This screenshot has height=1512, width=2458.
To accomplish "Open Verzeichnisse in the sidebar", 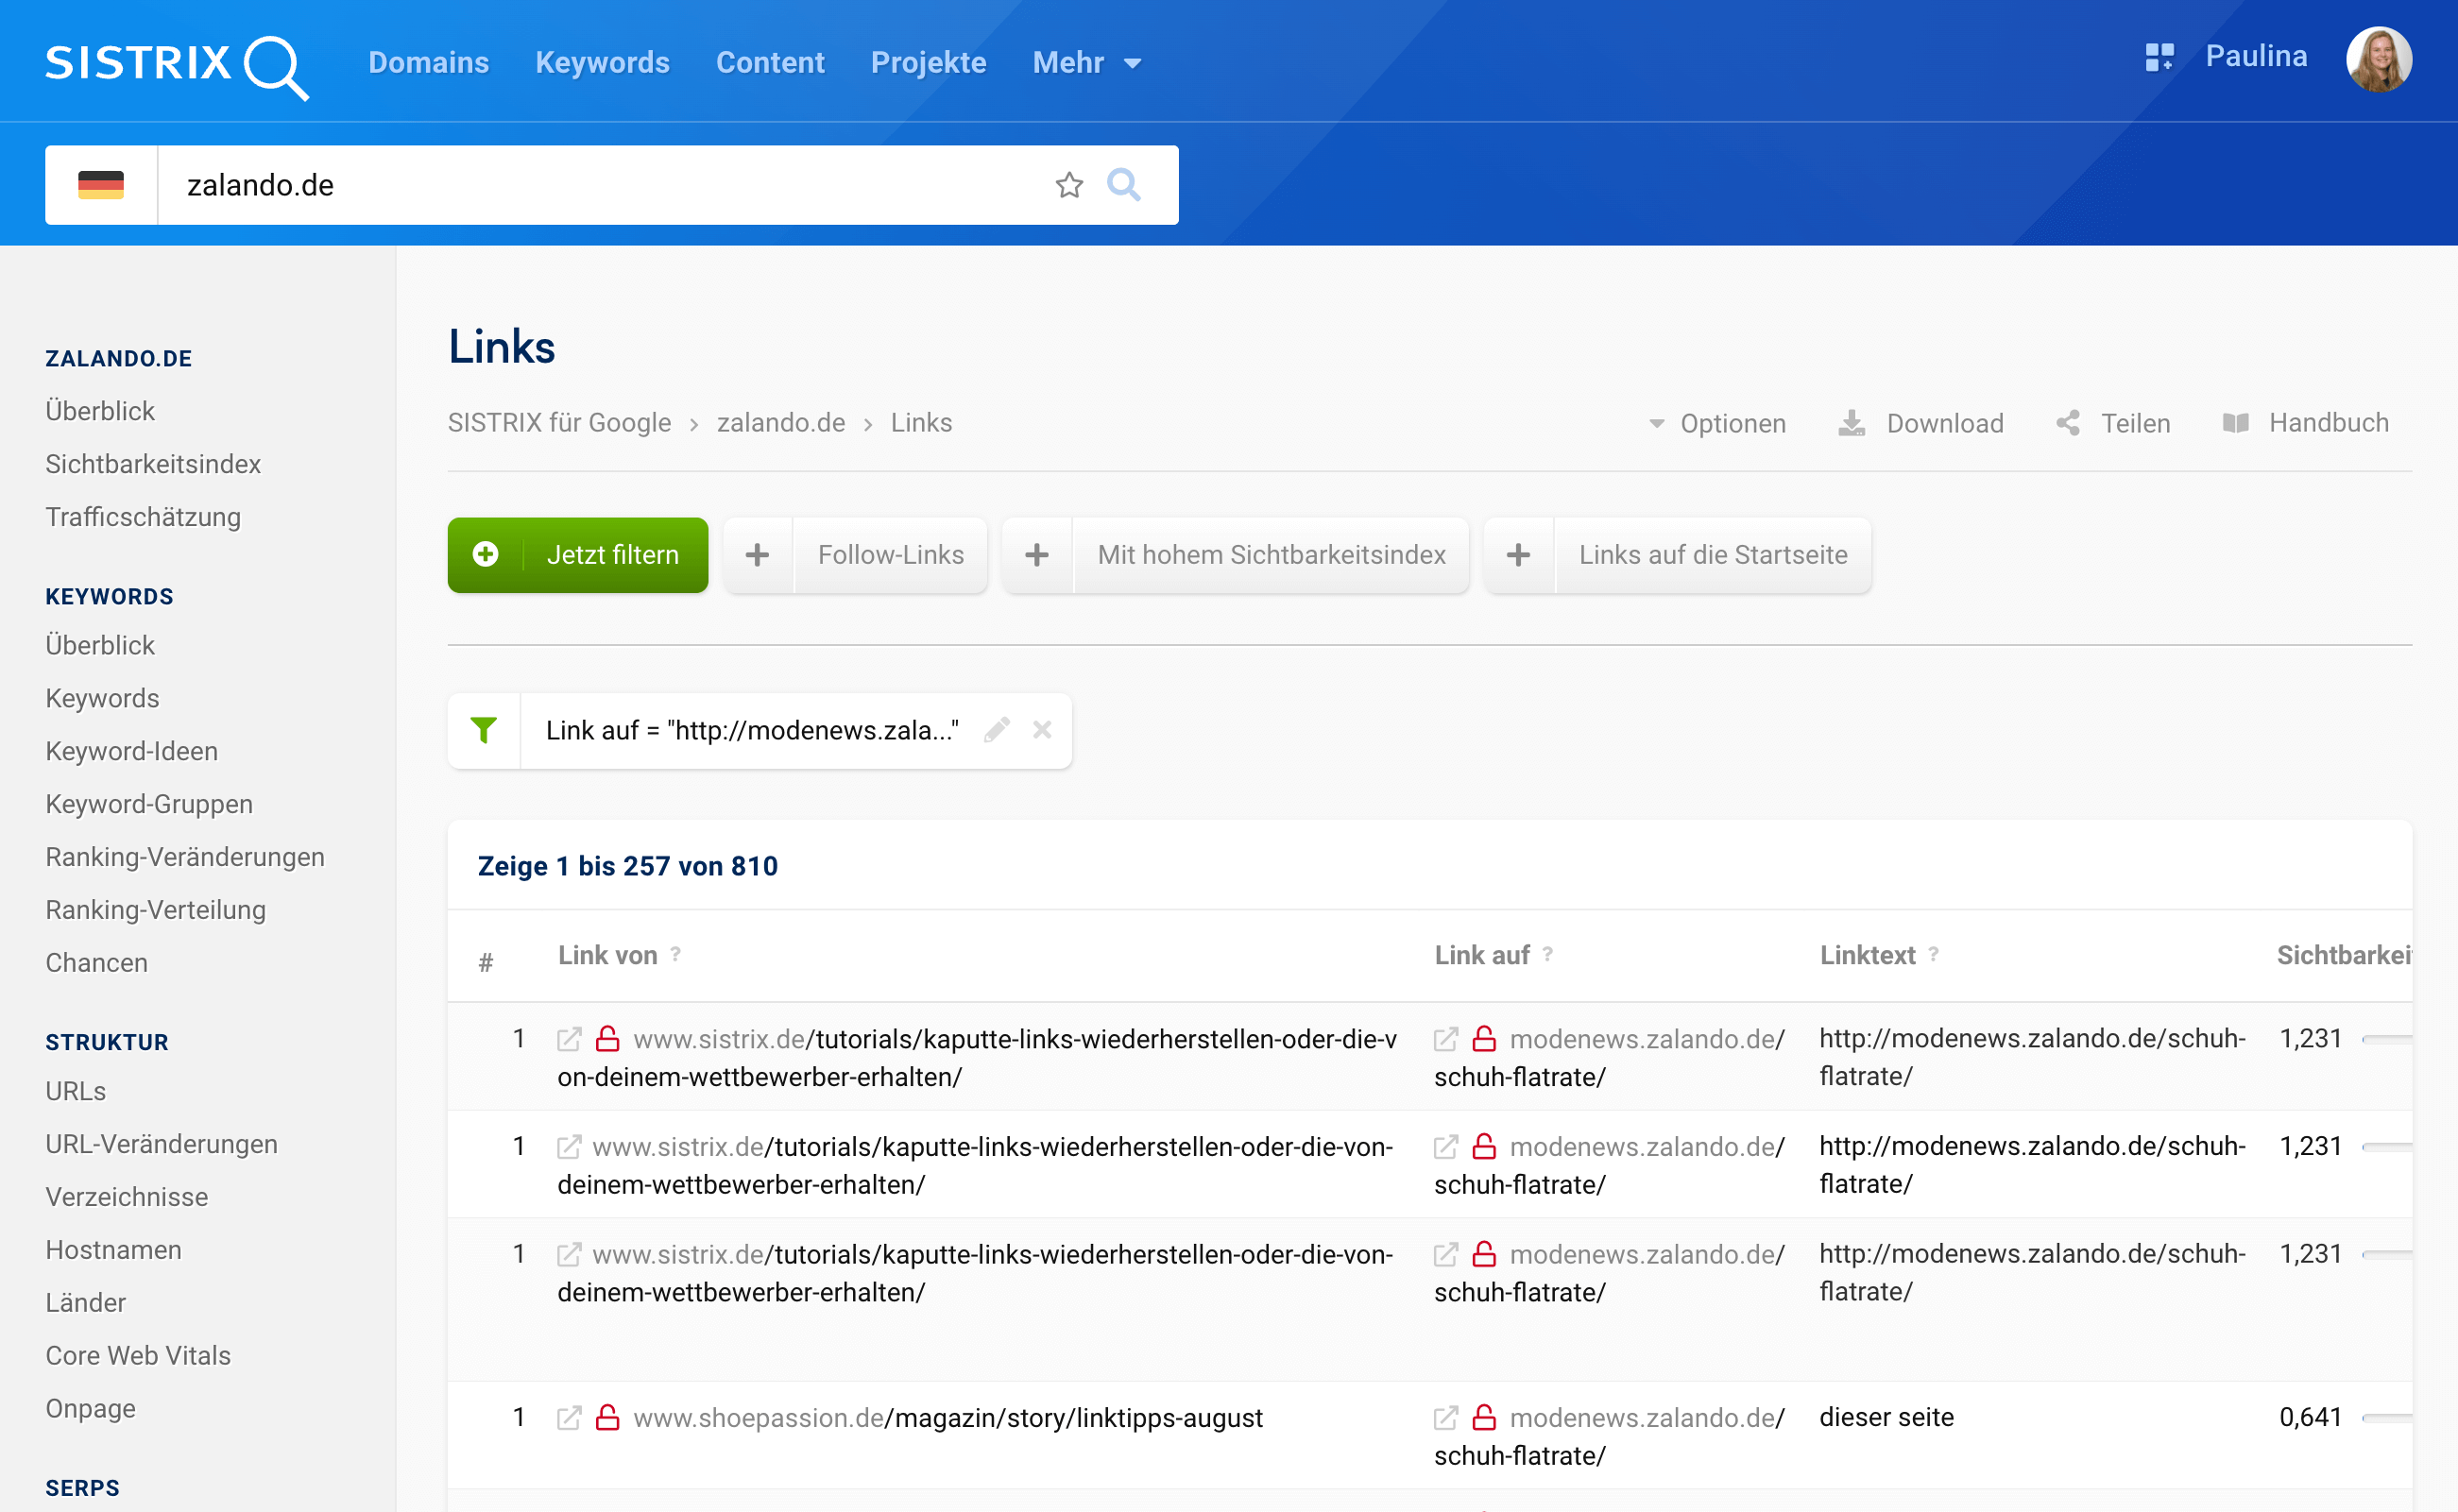I will coord(126,1197).
